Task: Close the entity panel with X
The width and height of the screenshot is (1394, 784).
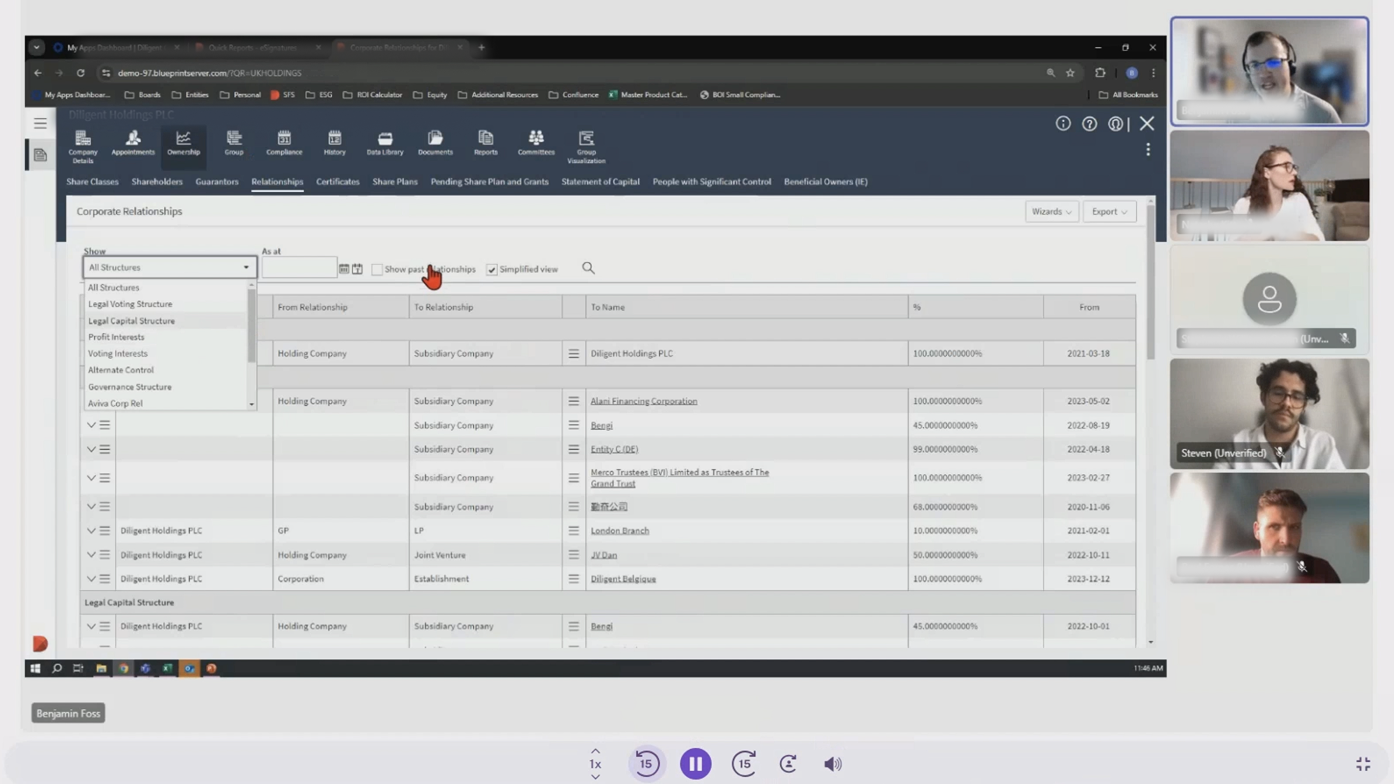Action: 1147,124
